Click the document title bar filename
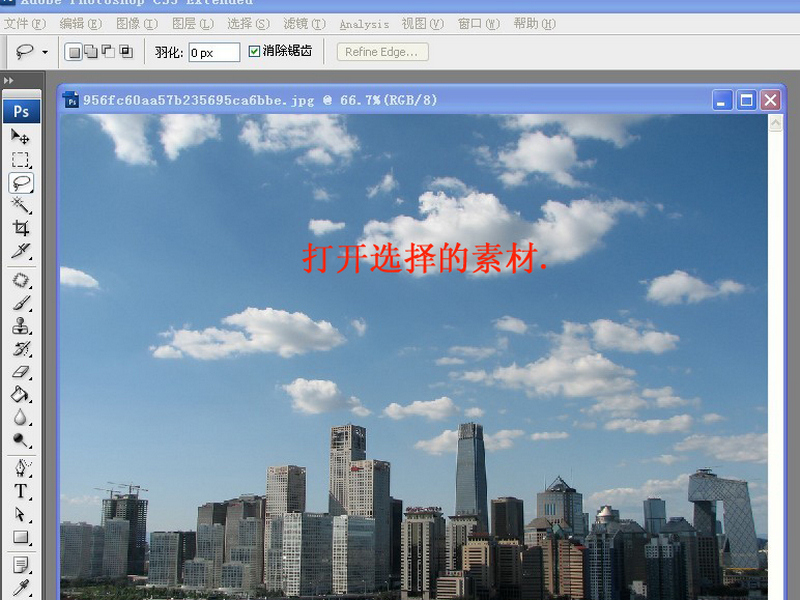800x600 pixels. [199, 100]
